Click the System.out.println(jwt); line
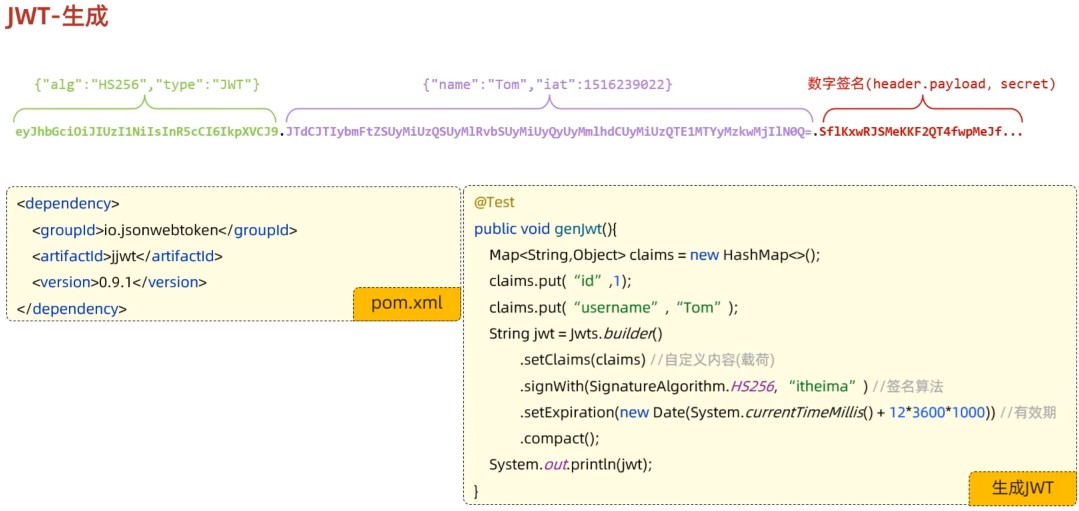1079x511 pixels. [x=570, y=464]
